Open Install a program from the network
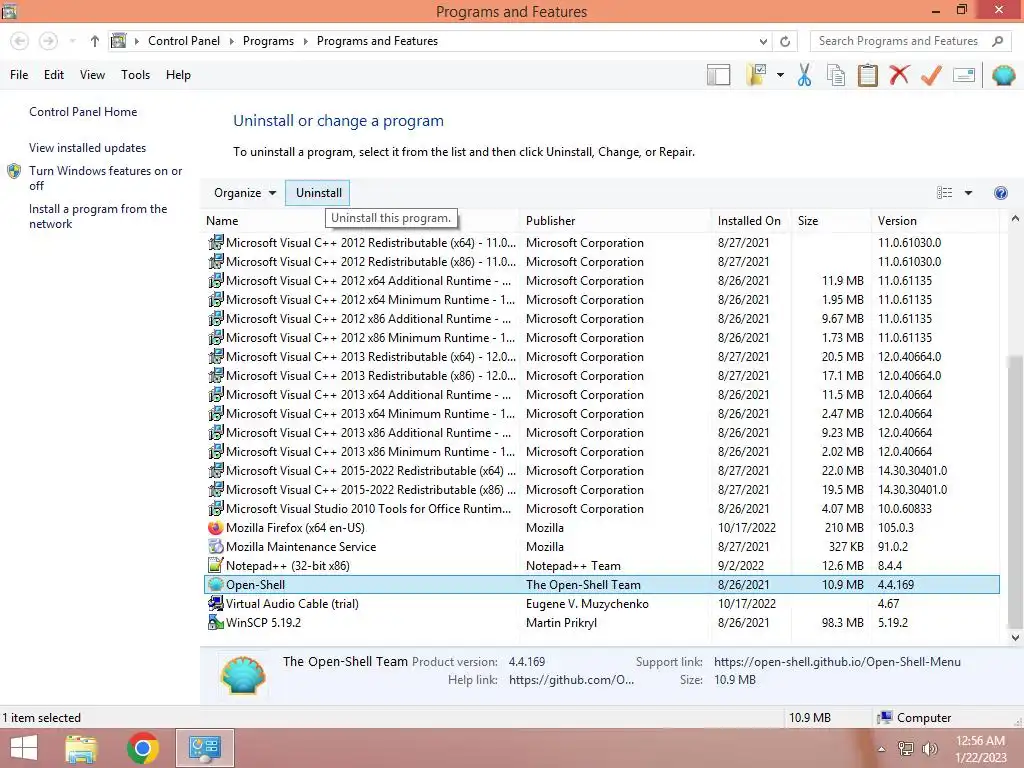The image size is (1024, 768). point(98,216)
